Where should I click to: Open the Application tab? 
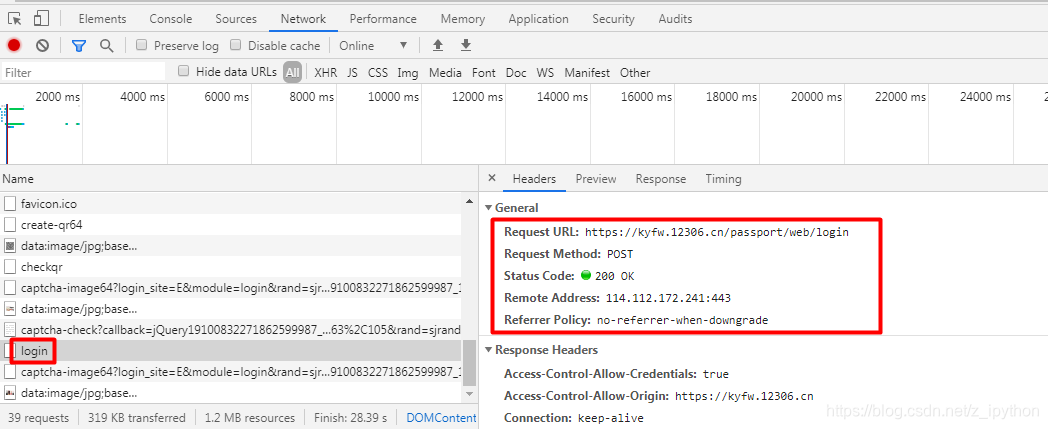point(538,19)
